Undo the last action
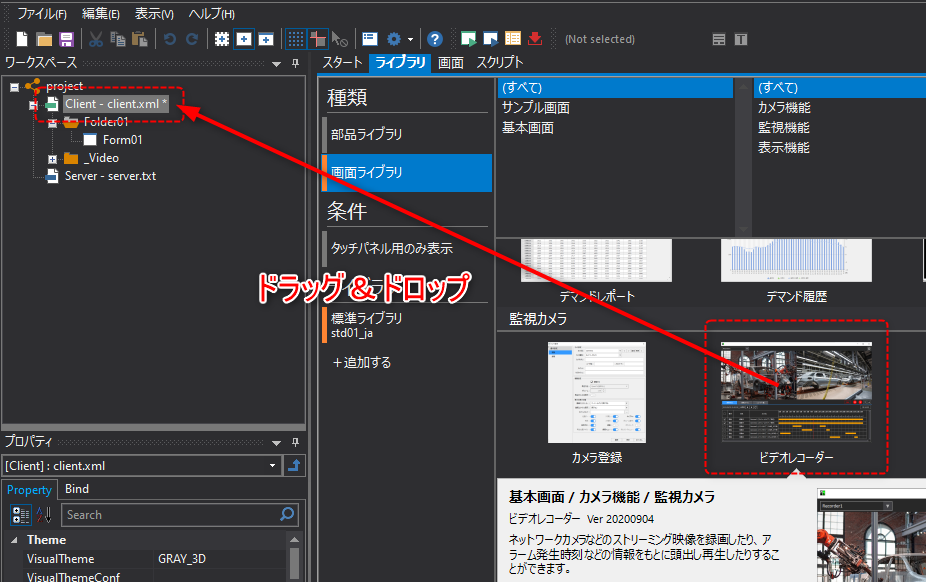 click(x=171, y=38)
